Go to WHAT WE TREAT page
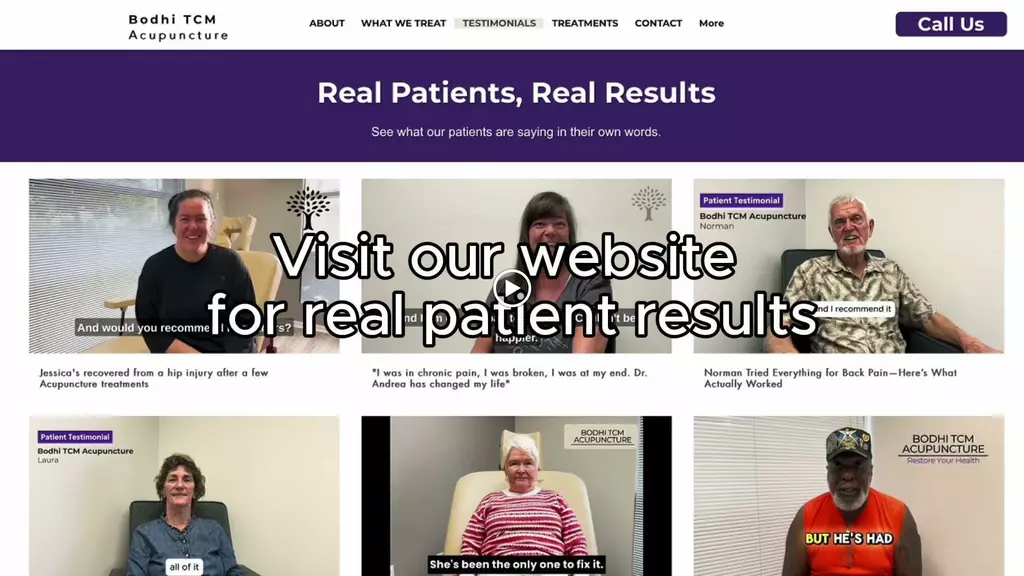 click(x=403, y=24)
